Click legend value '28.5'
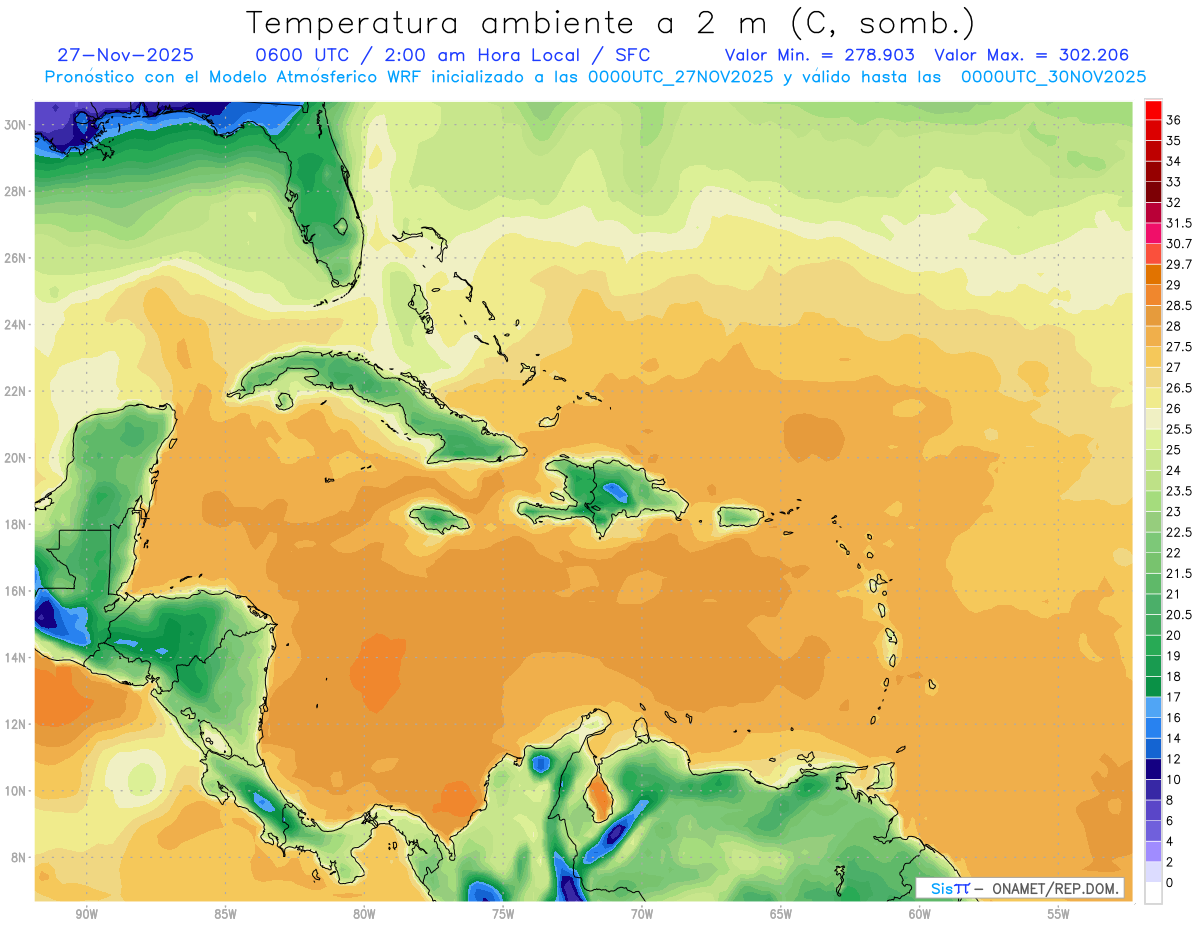Screen dimensions: 1200x927 (1179, 305)
